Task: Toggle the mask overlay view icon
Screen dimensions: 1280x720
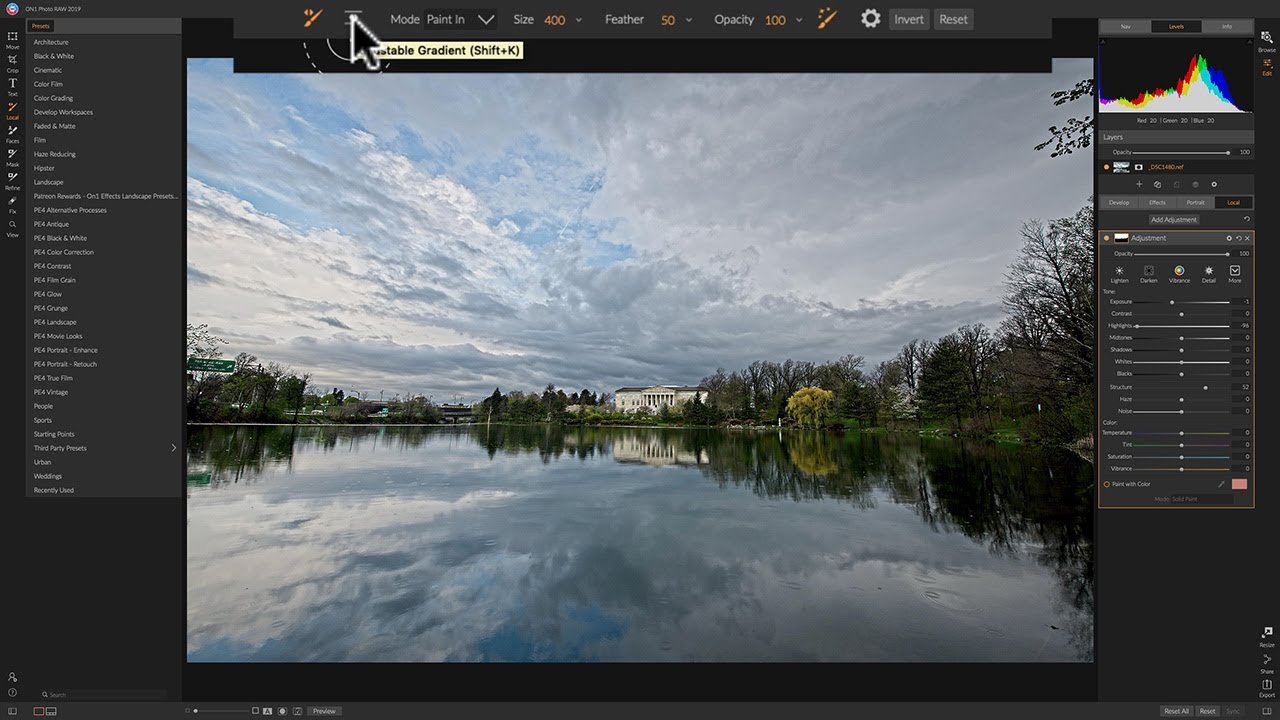Action: [x=282, y=711]
